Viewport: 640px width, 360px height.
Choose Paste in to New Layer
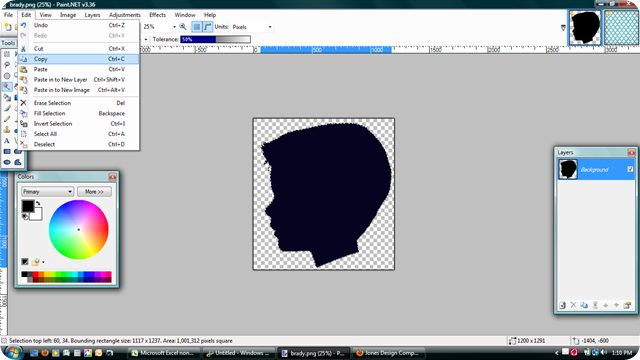coord(79,80)
